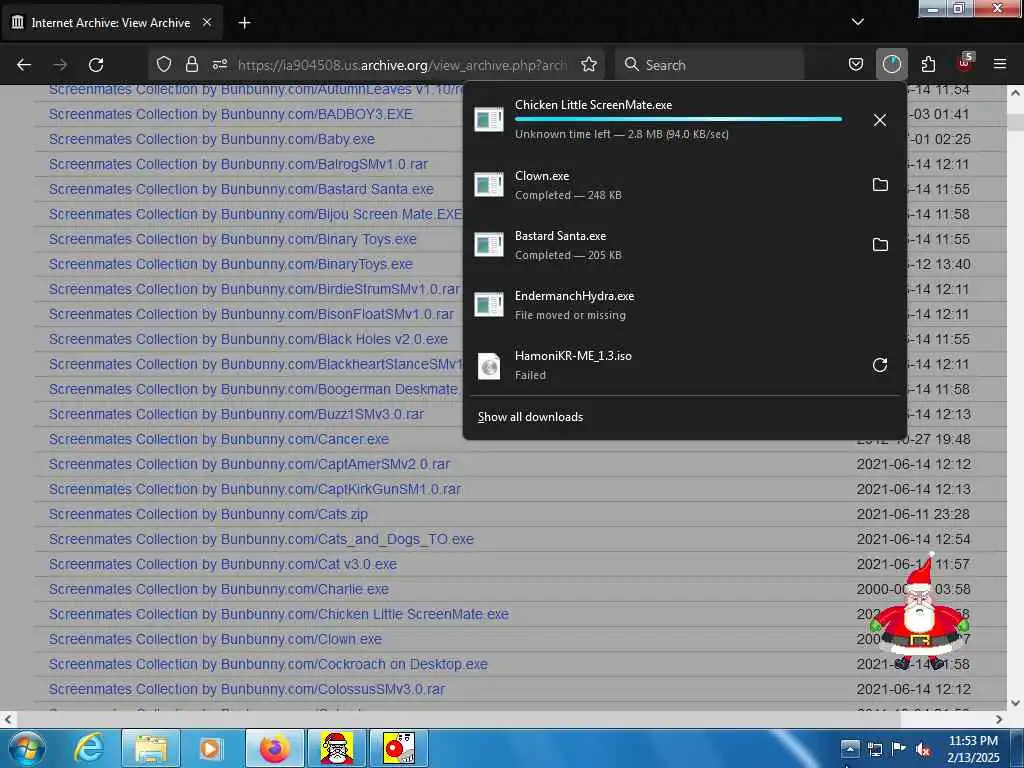Focus the URL address bar
1024x768 pixels.
tap(402, 65)
